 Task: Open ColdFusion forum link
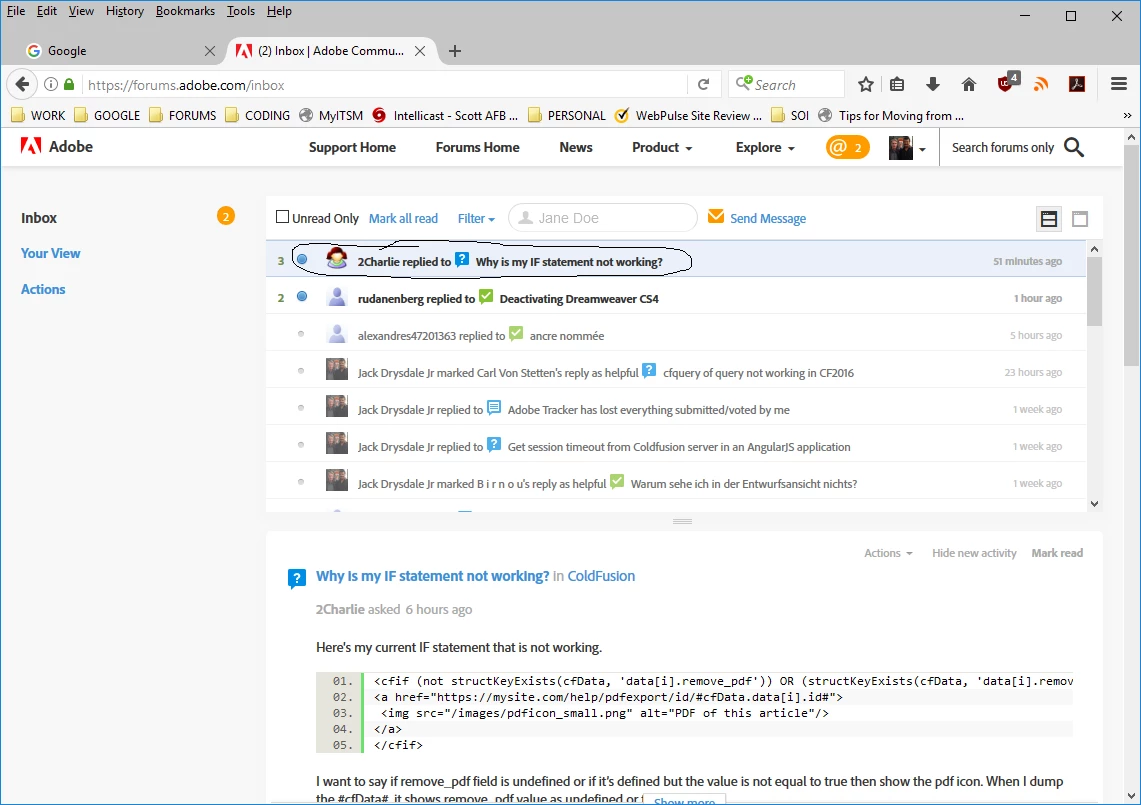coord(601,576)
